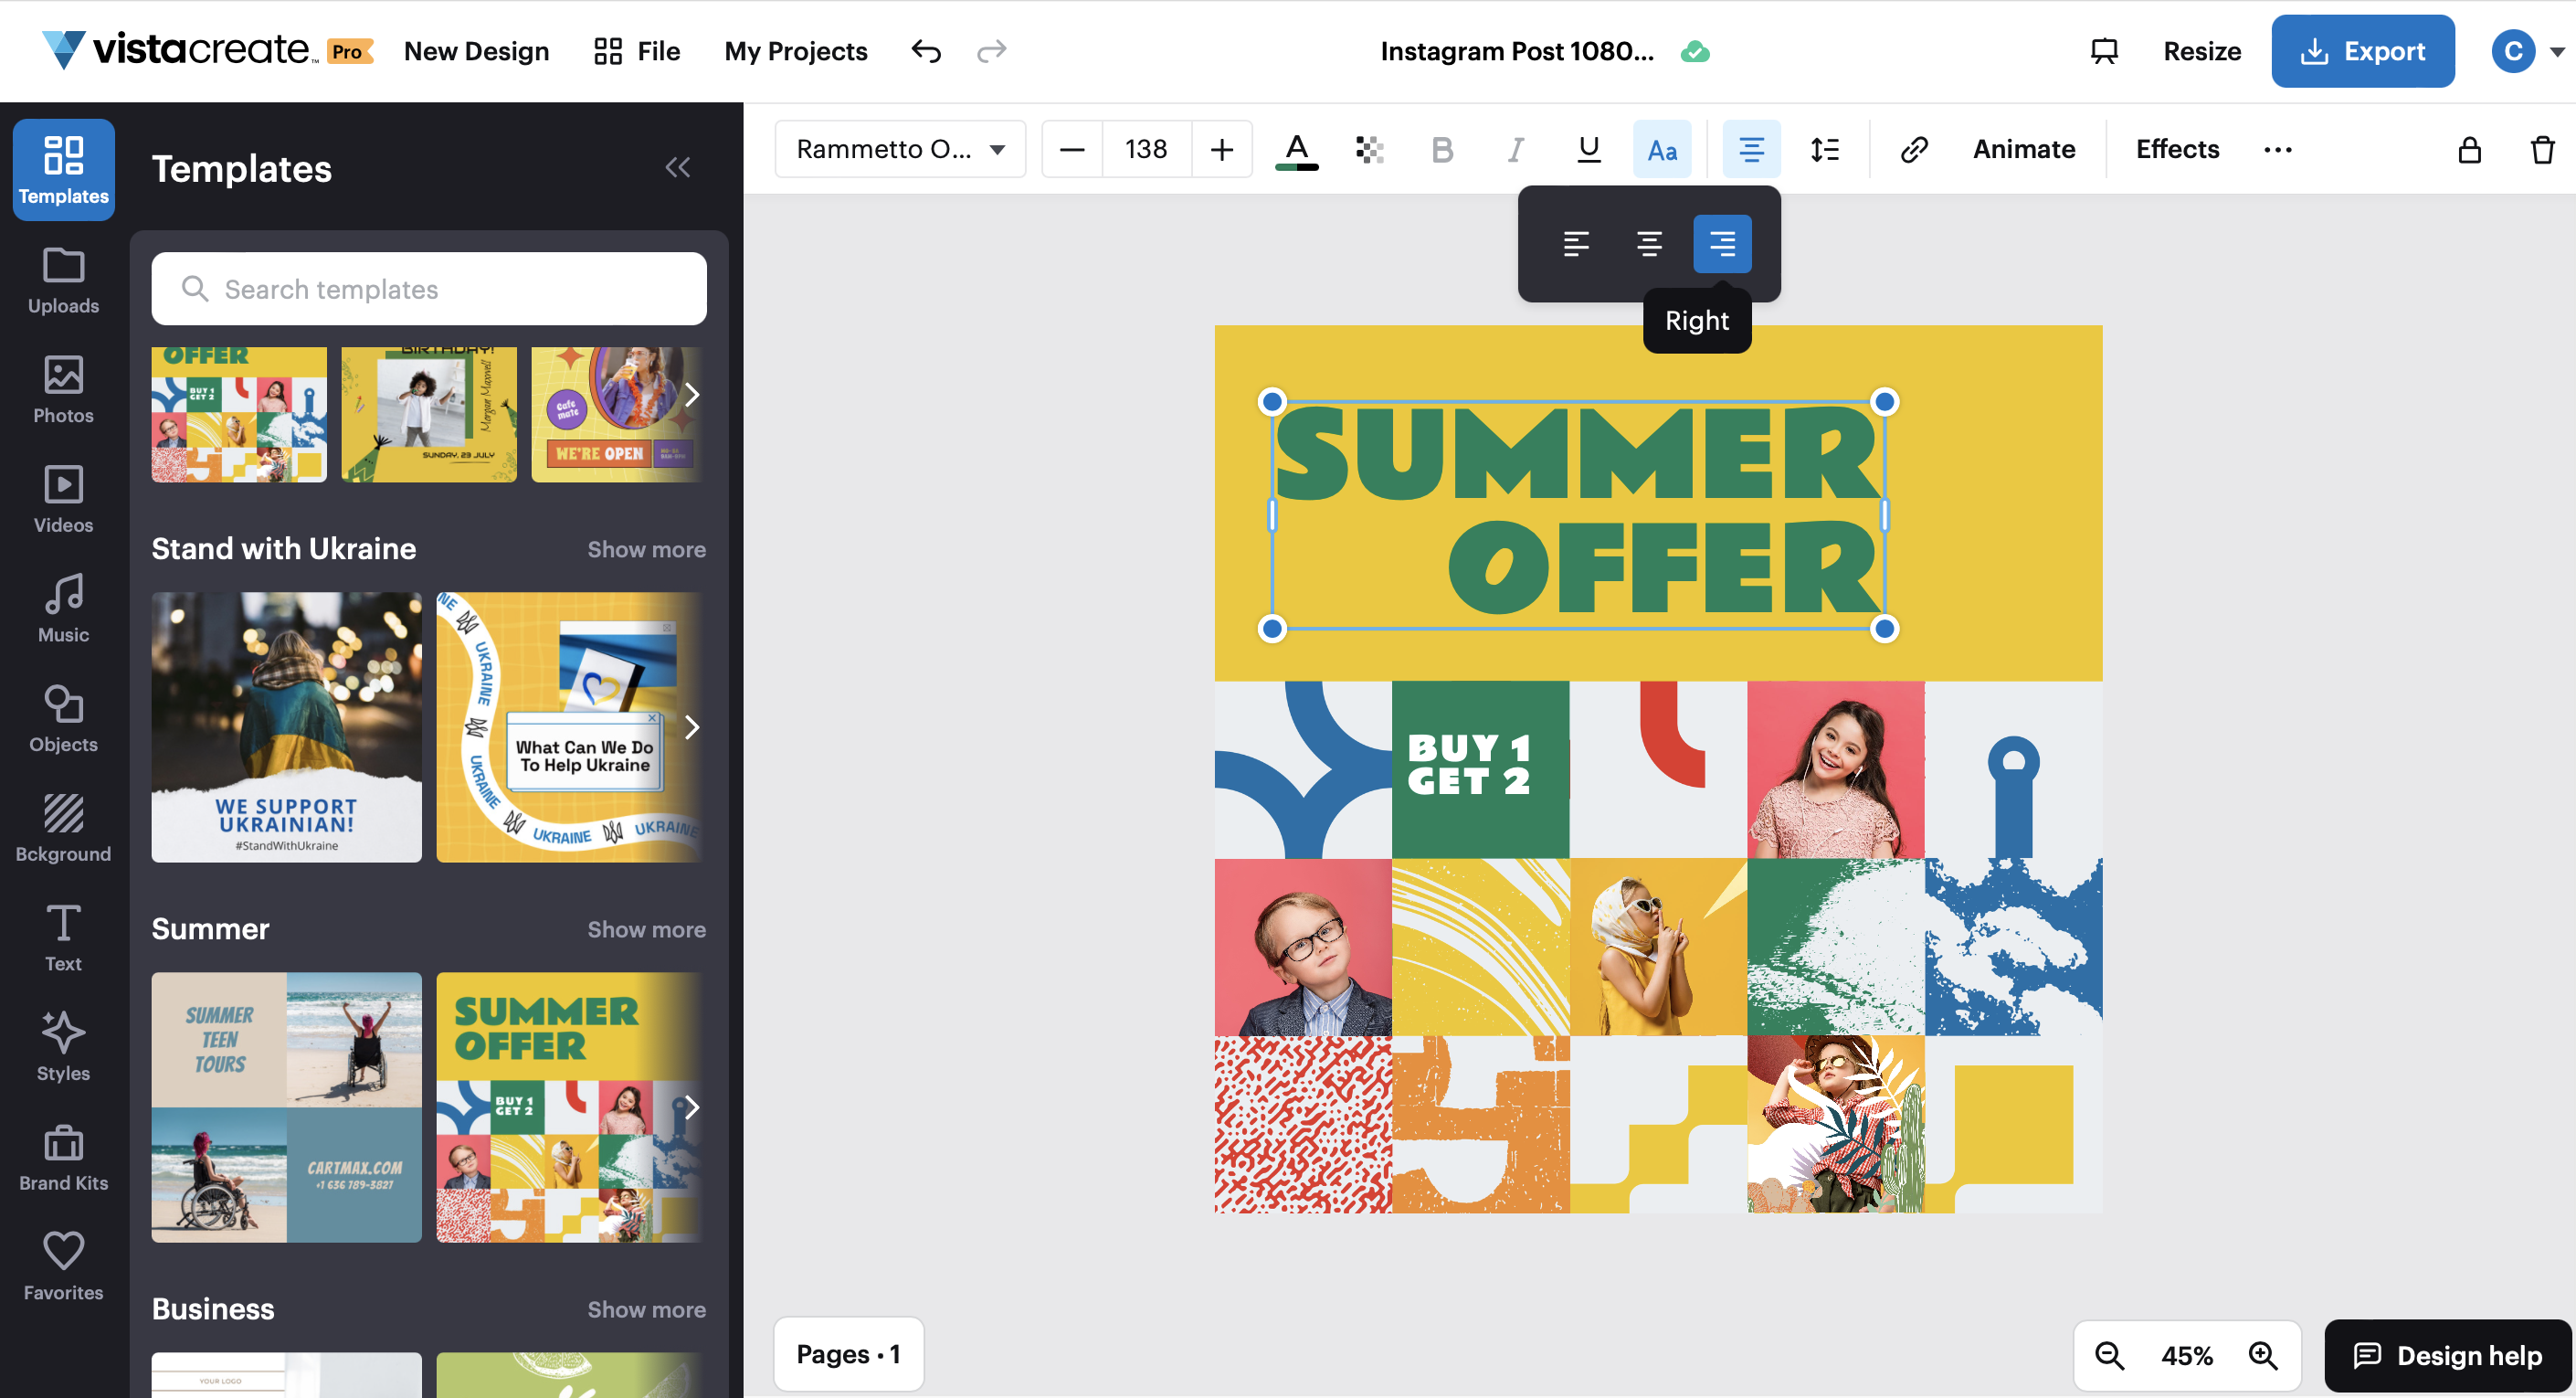Open the Objects sidebar tab
This screenshot has width=2576, height=1398.
[x=63, y=719]
